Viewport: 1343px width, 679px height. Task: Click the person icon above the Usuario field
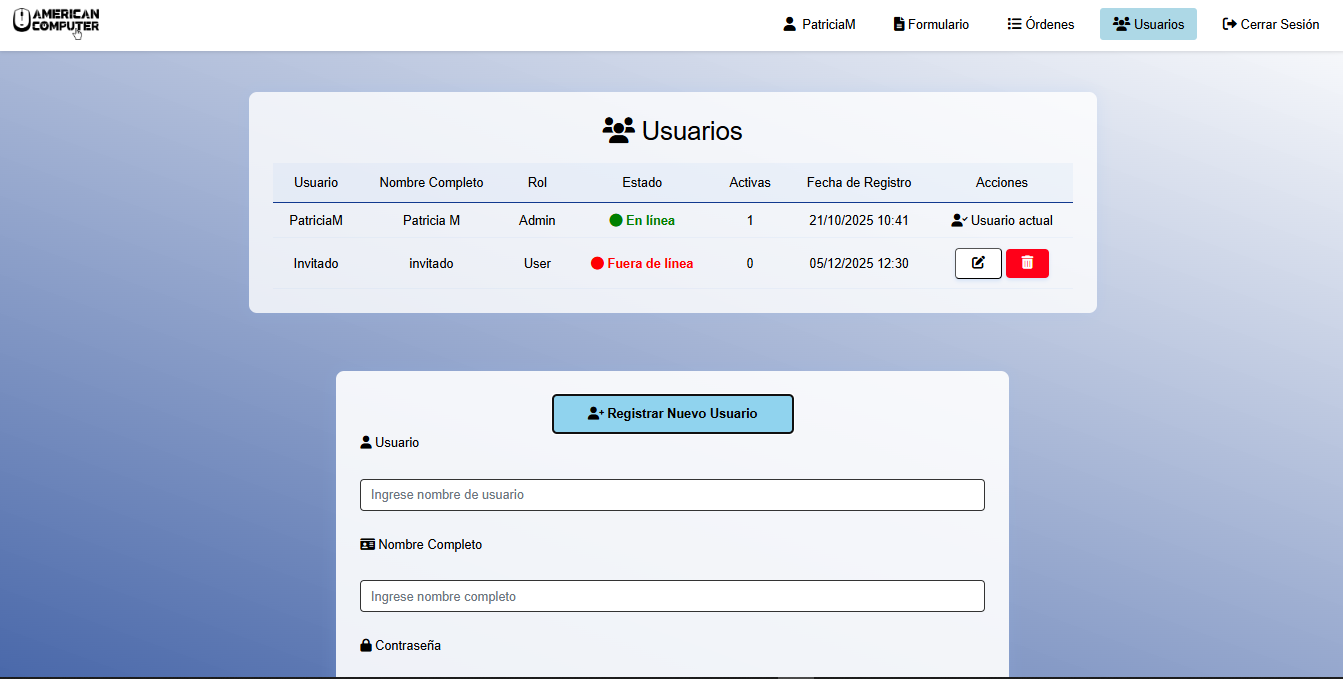click(x=365, y=441)
